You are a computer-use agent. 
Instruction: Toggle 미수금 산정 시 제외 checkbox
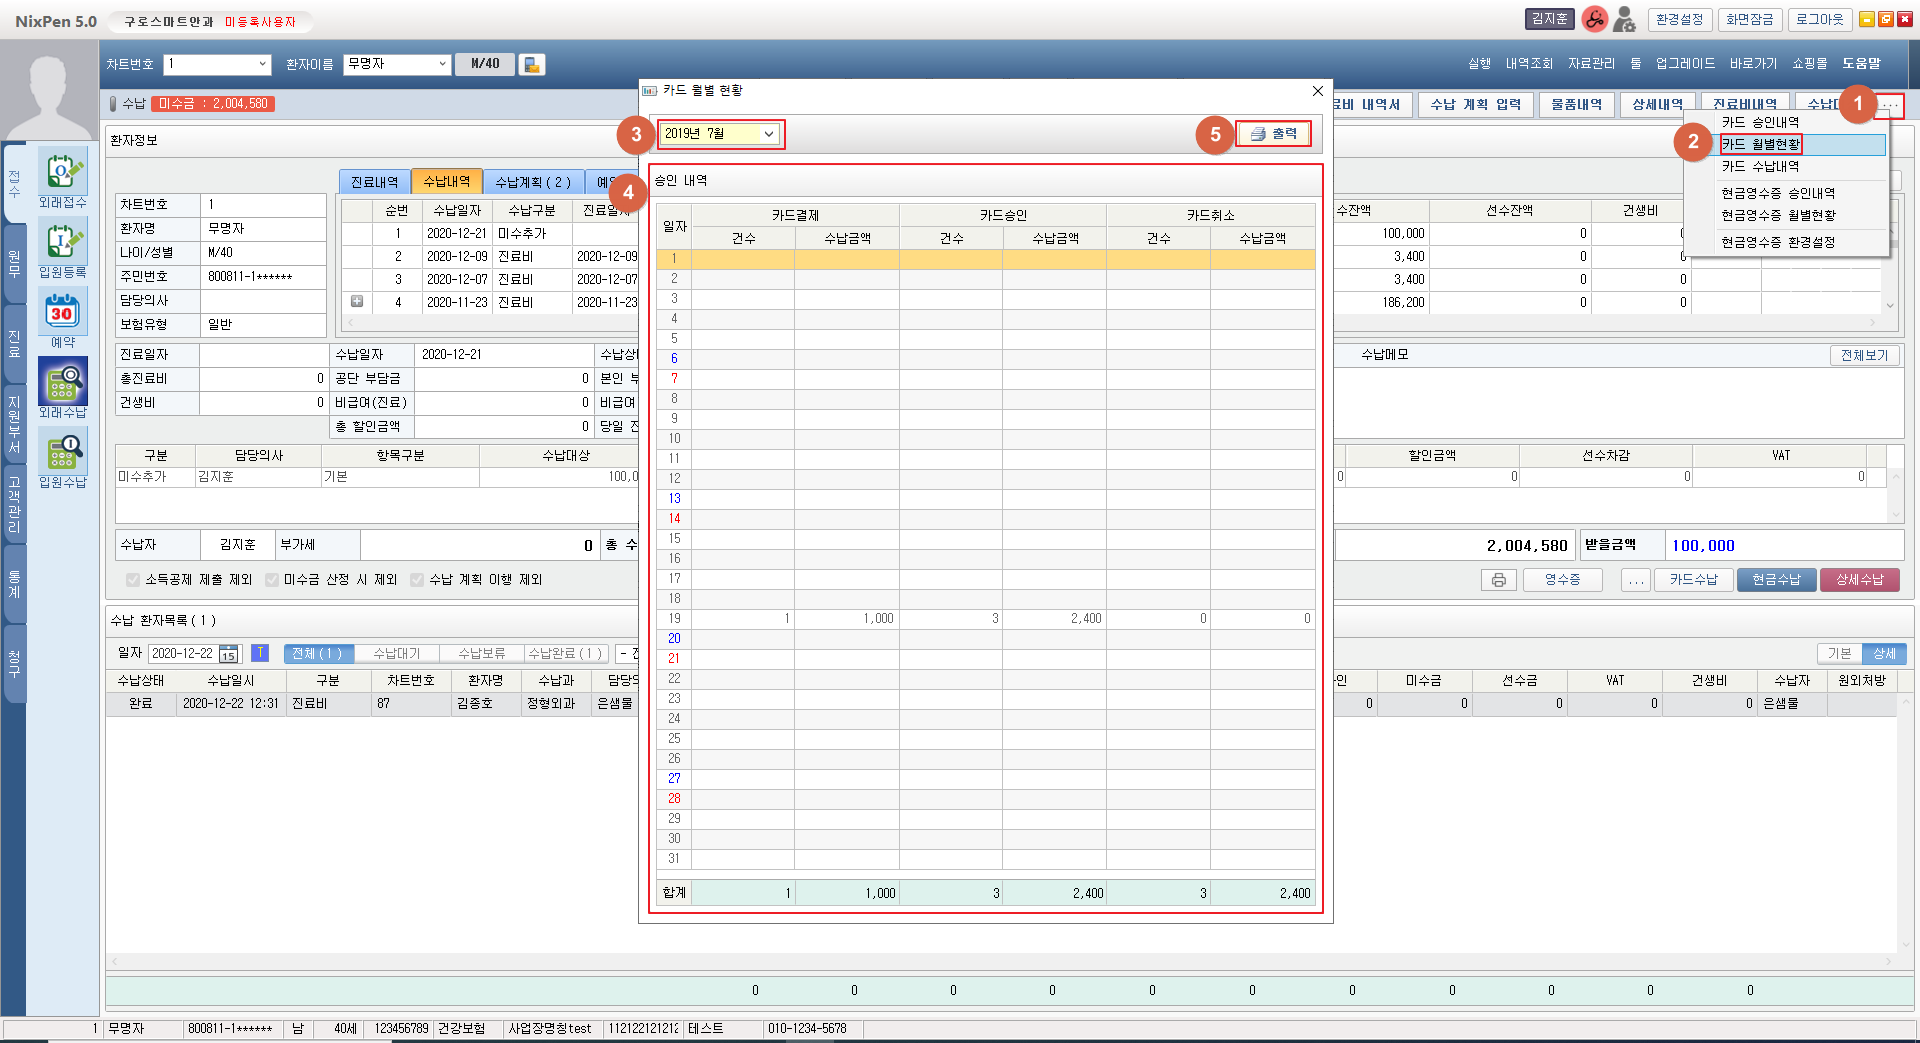272,580
